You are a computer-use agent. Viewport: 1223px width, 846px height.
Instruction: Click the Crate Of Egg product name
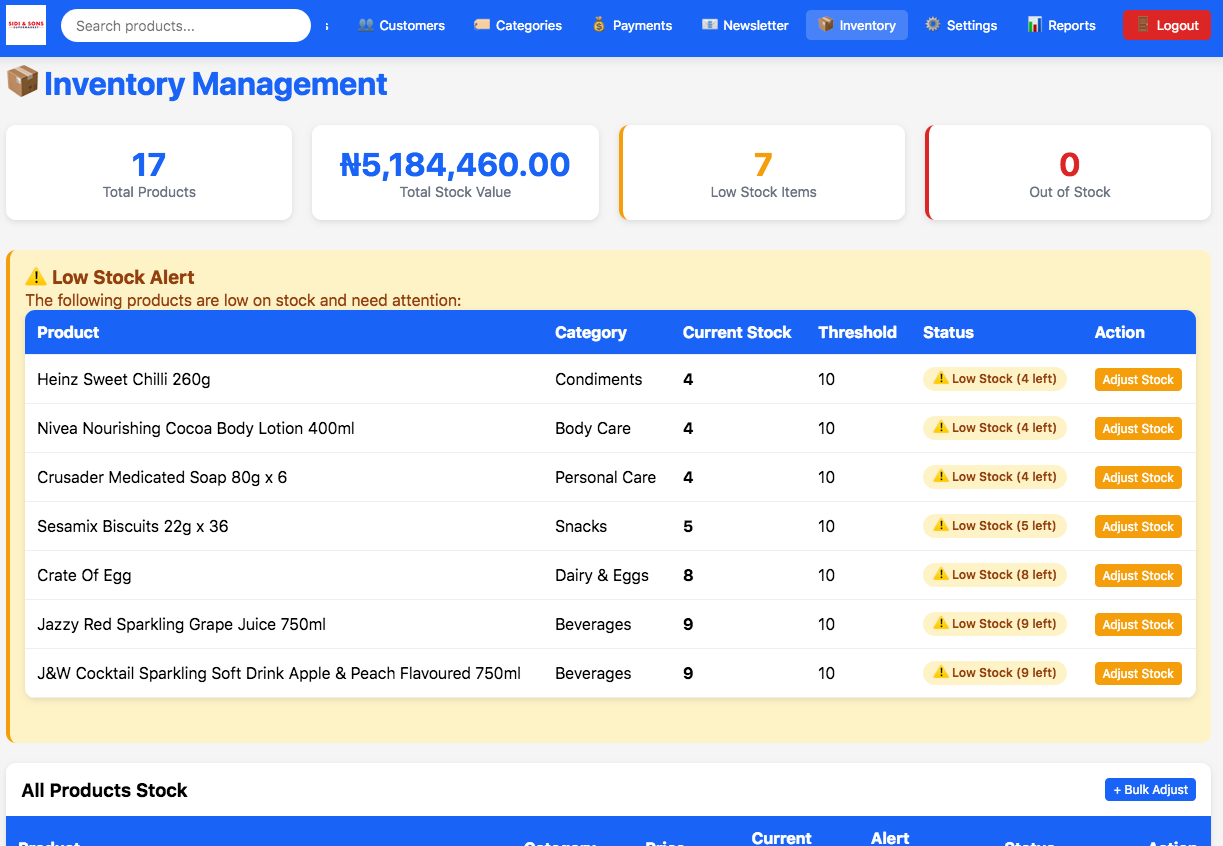coord(84,575)
